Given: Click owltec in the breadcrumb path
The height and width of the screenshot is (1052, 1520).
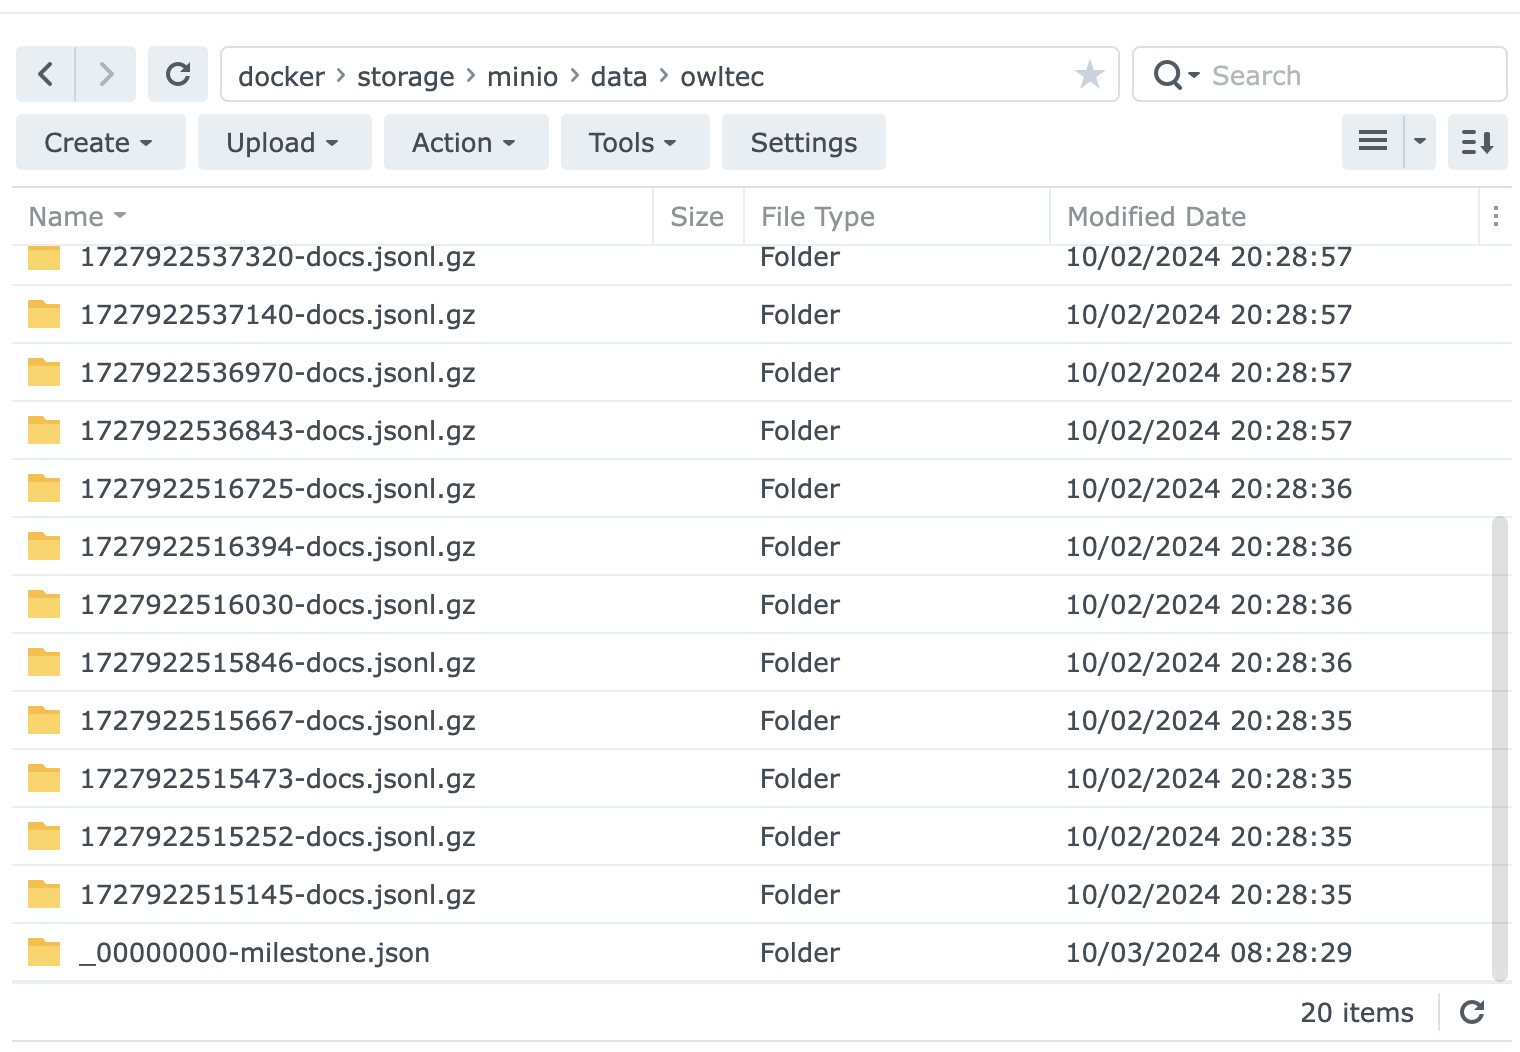Looking at the screenshot, I should [x=722, y=76].
